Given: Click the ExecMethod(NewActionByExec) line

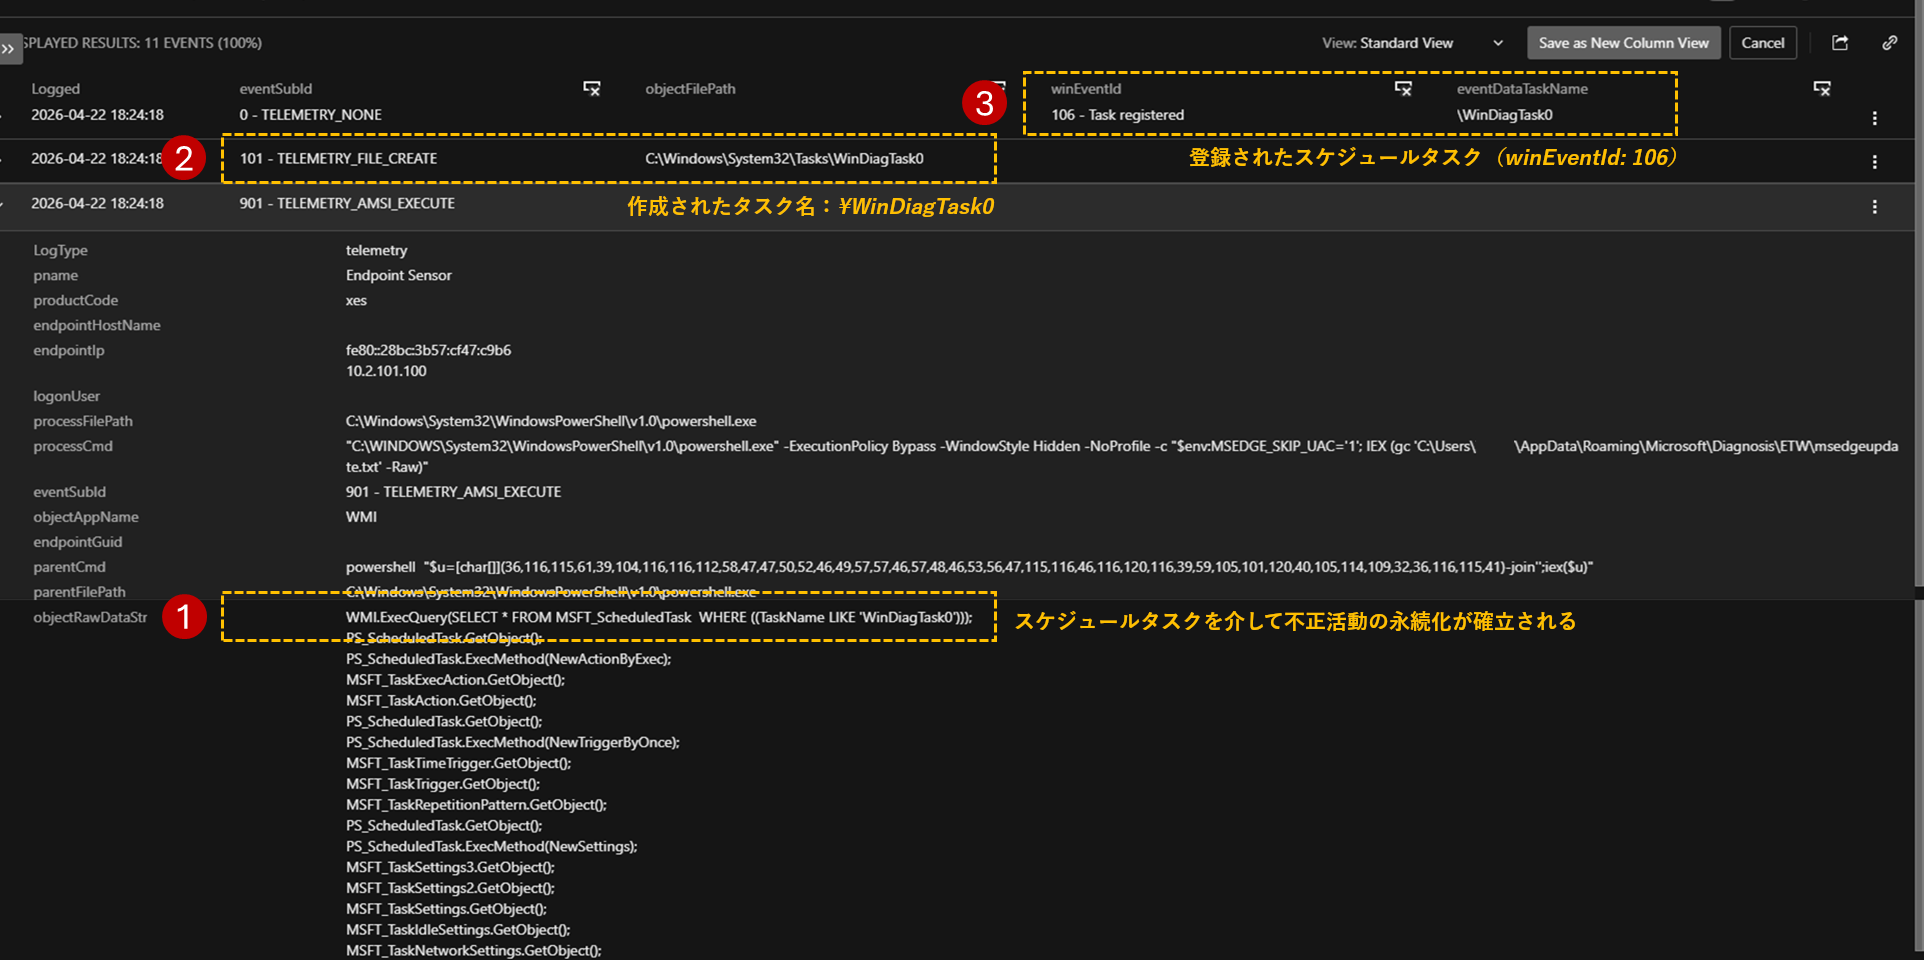Looking at the screenshot, I should click(508, 659).
